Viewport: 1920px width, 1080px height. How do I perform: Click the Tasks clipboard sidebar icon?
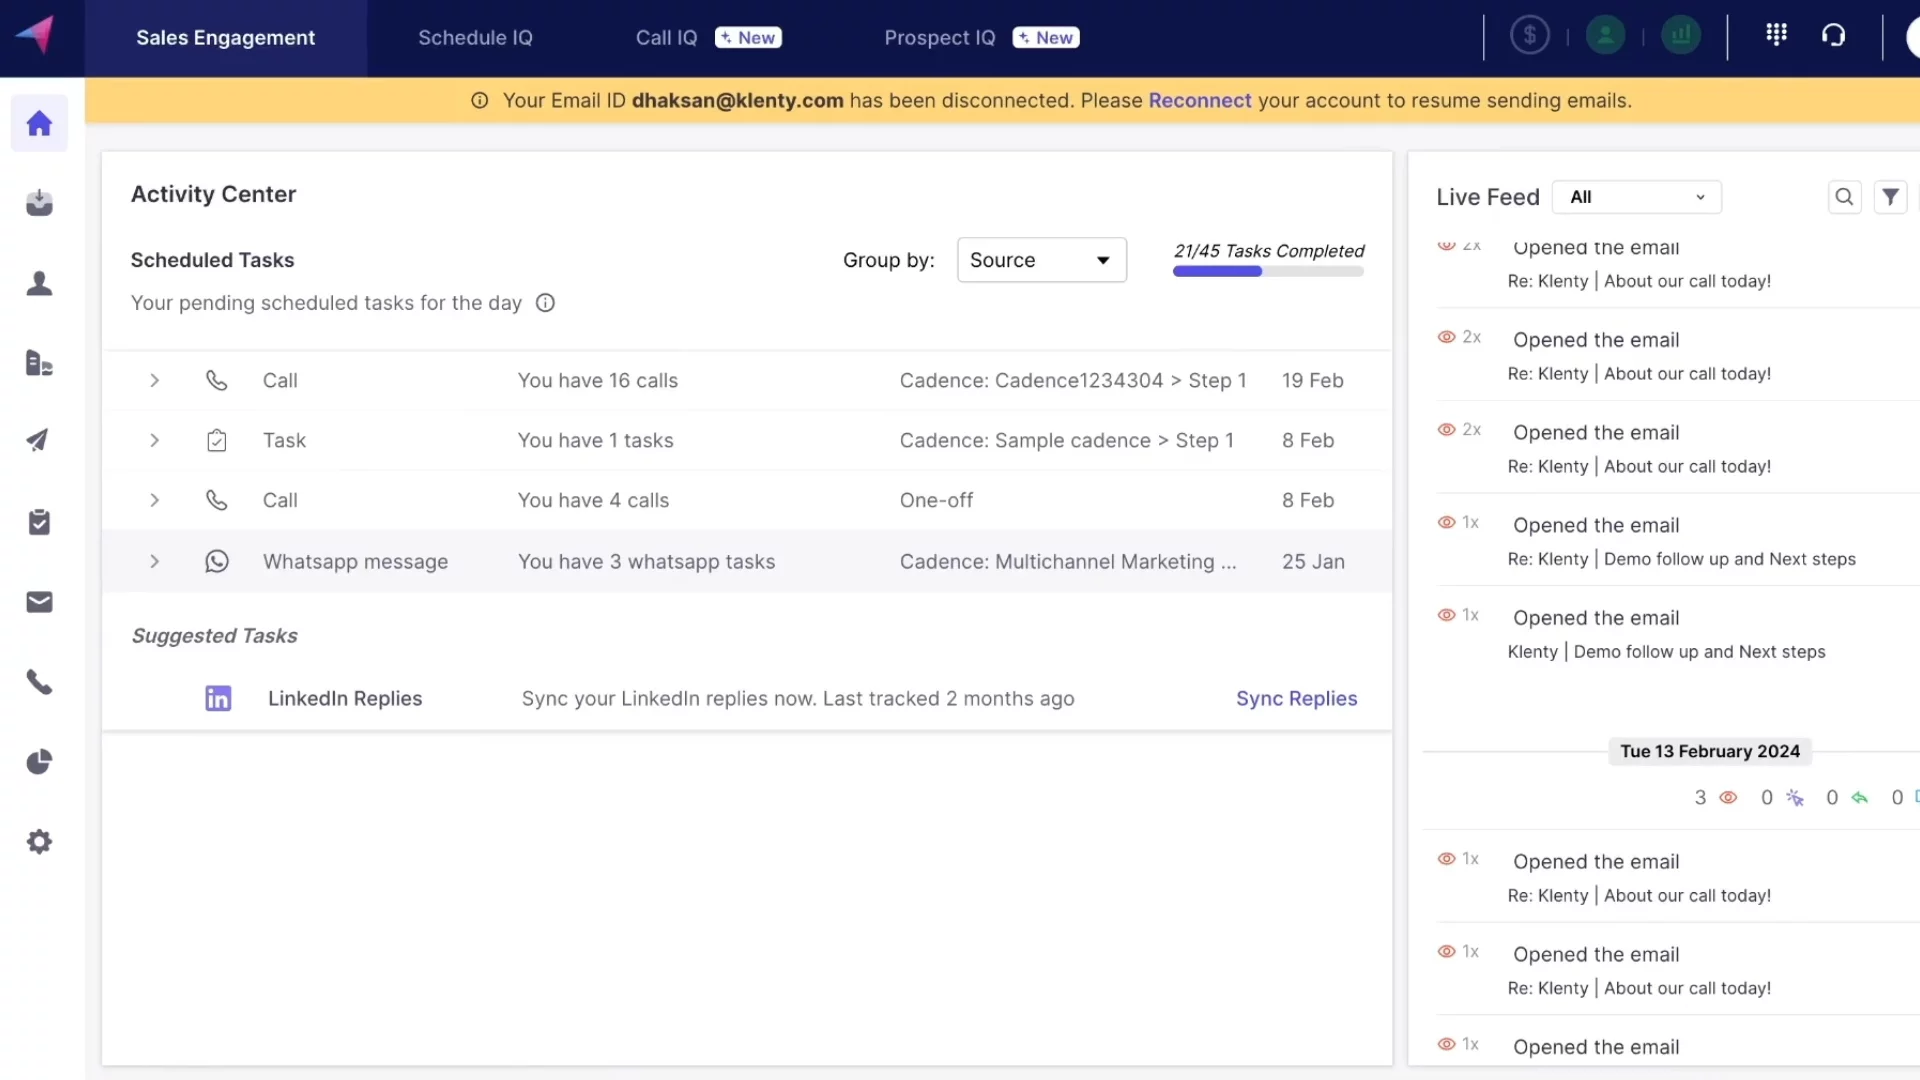coord(39,522)
